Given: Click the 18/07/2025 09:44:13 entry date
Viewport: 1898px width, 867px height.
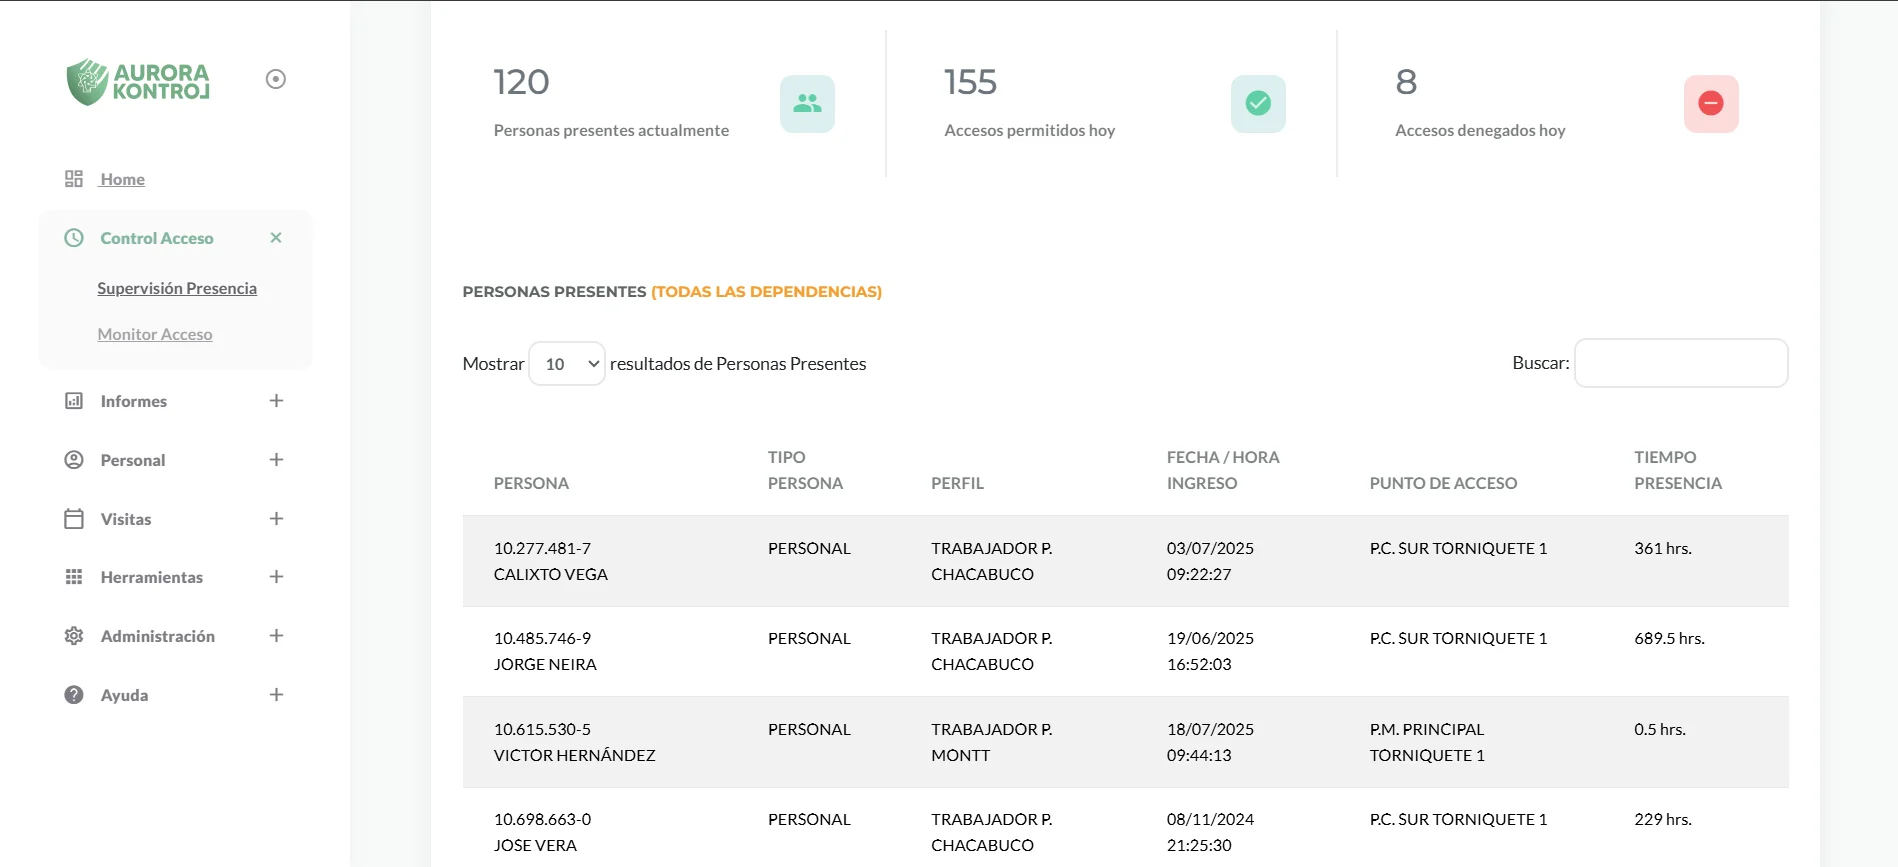Looking at the screenshot, I should pos(1210,742).
